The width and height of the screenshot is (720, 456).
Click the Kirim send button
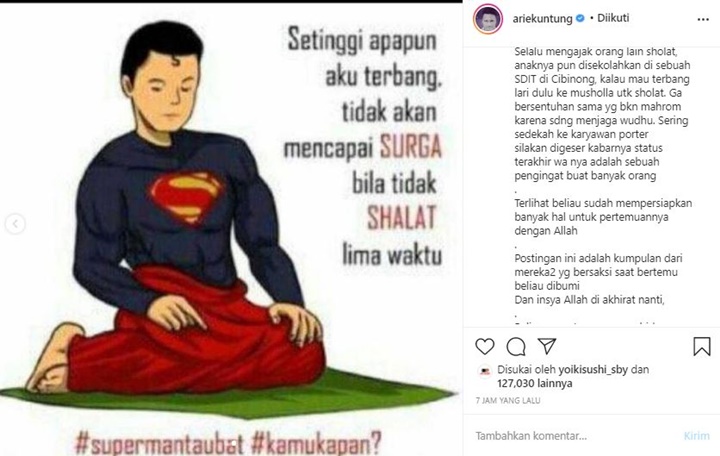(697, 436)
